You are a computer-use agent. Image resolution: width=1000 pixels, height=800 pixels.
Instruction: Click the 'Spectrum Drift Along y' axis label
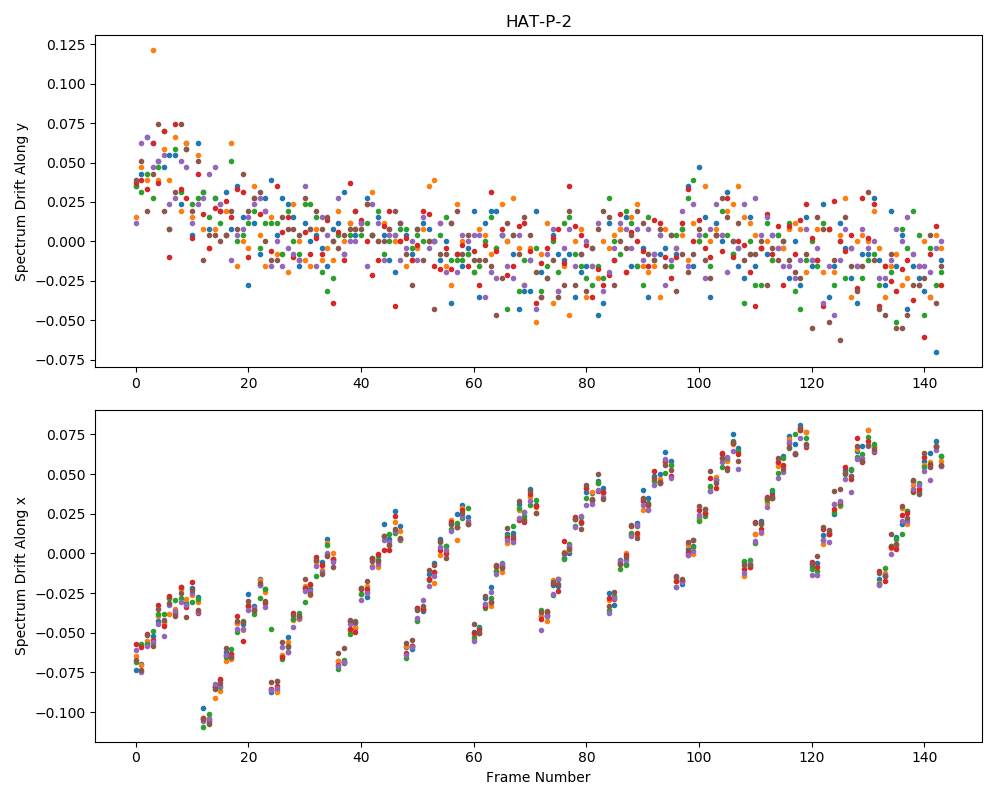pyautogui.click(x=21, y=201)
